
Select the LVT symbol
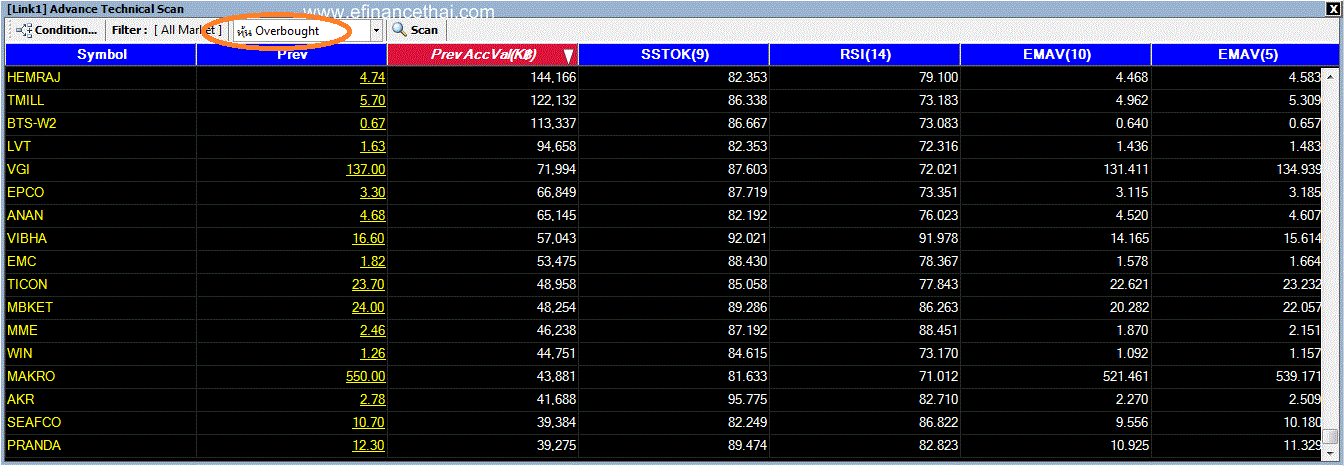pyautogui.click(x=19, y=146)
